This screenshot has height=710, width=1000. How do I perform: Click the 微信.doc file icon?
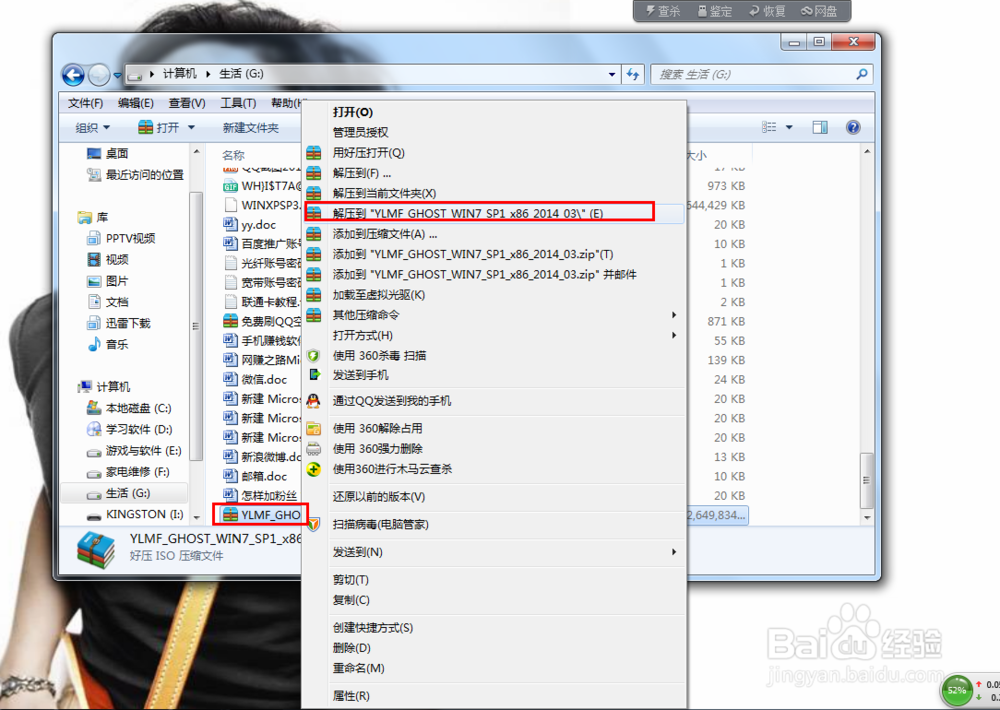230,379
